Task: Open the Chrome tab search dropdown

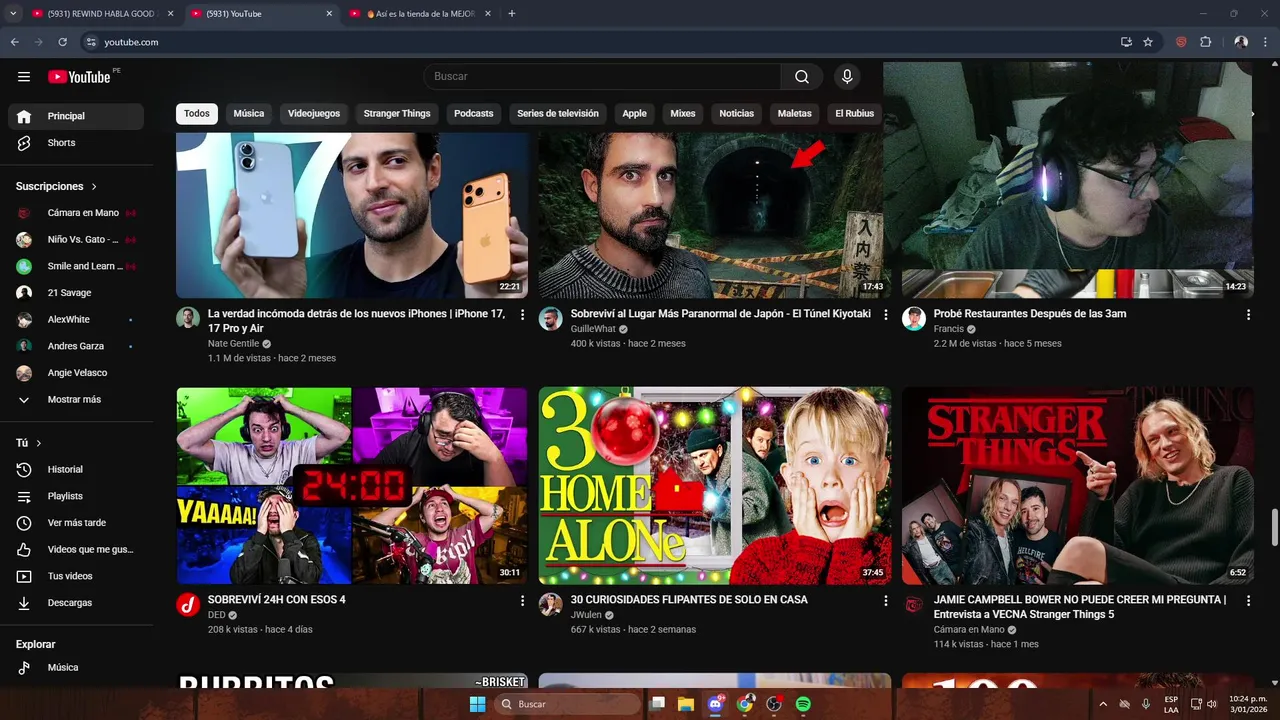Action: pos(13,14)
